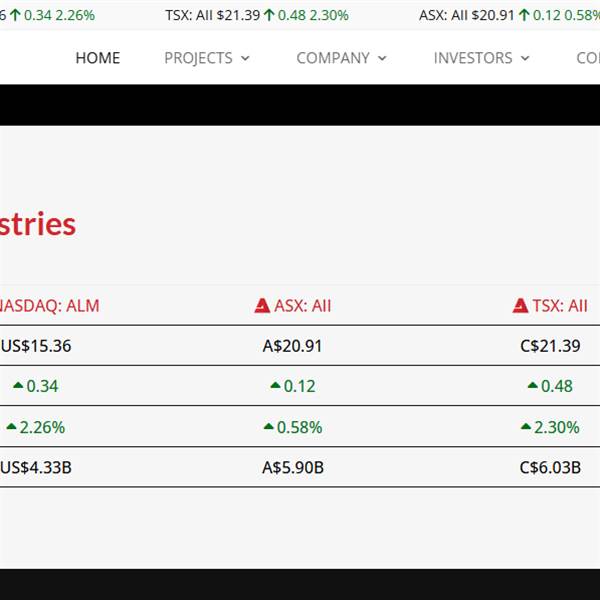The width and height of the screenshot is (600, 600).
Task: Click the TSX ticker quote in top bar
Action: coord(257,15)
